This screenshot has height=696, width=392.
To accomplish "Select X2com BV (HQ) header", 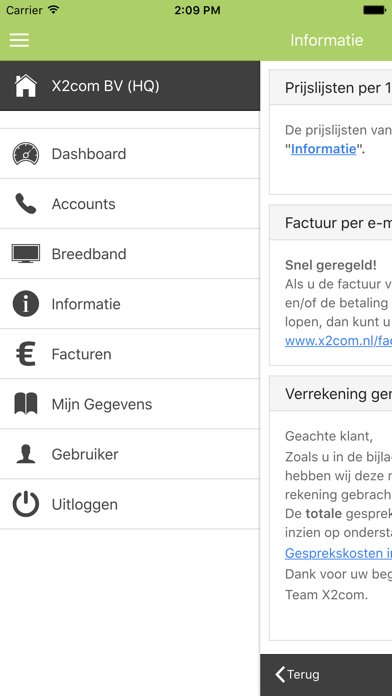I will click(x=130, y=86).
